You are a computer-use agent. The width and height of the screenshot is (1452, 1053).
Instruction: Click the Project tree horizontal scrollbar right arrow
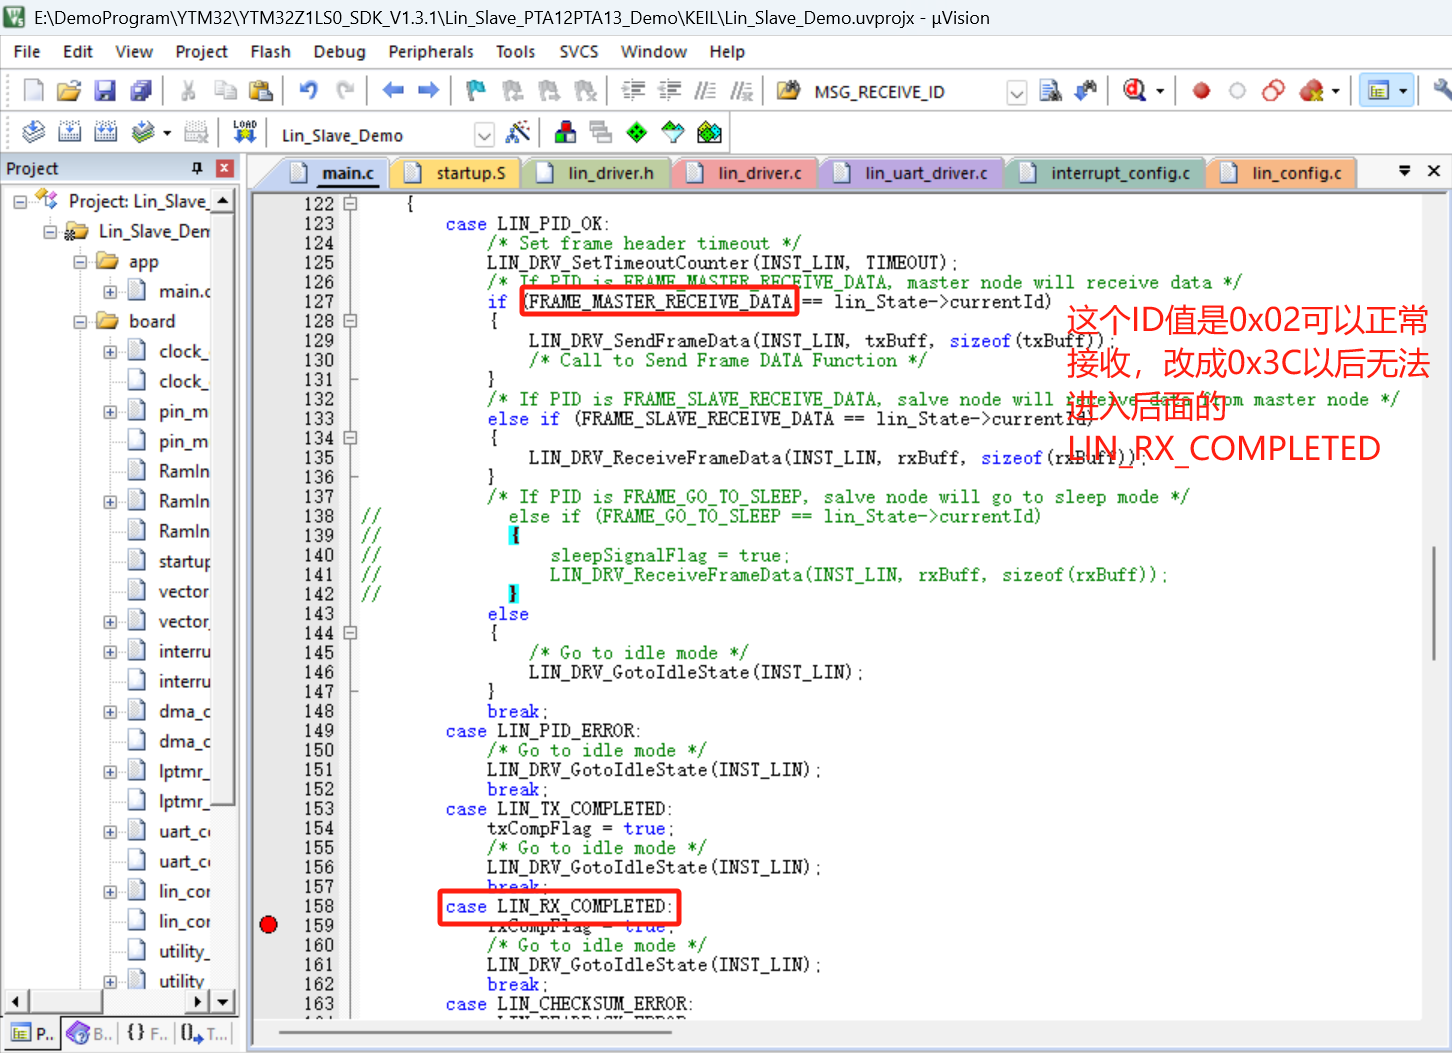click(x=198, y=1000)
